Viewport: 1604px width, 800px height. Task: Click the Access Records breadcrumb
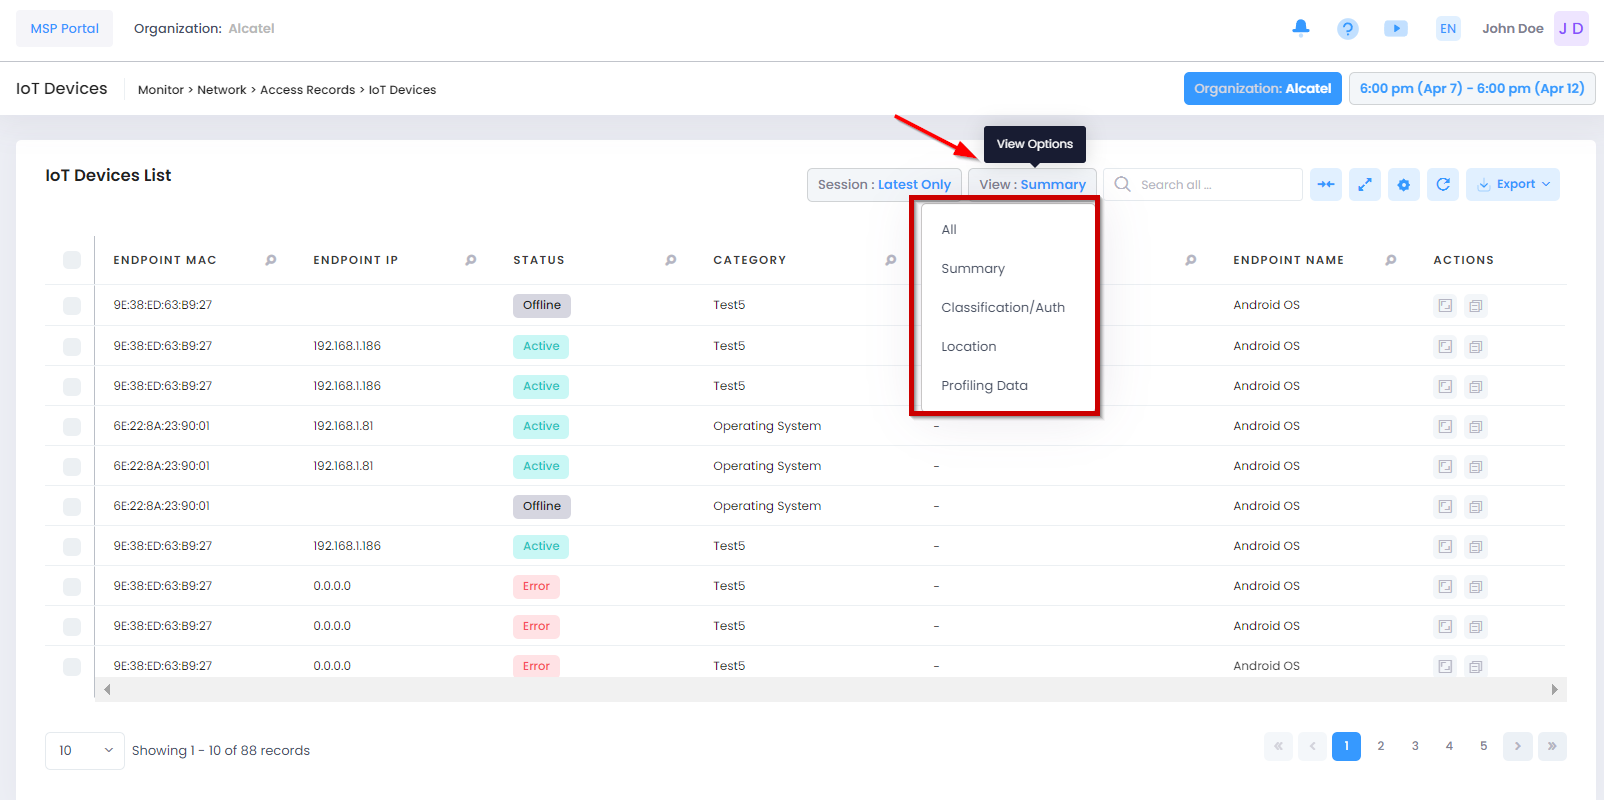(308, 90)
